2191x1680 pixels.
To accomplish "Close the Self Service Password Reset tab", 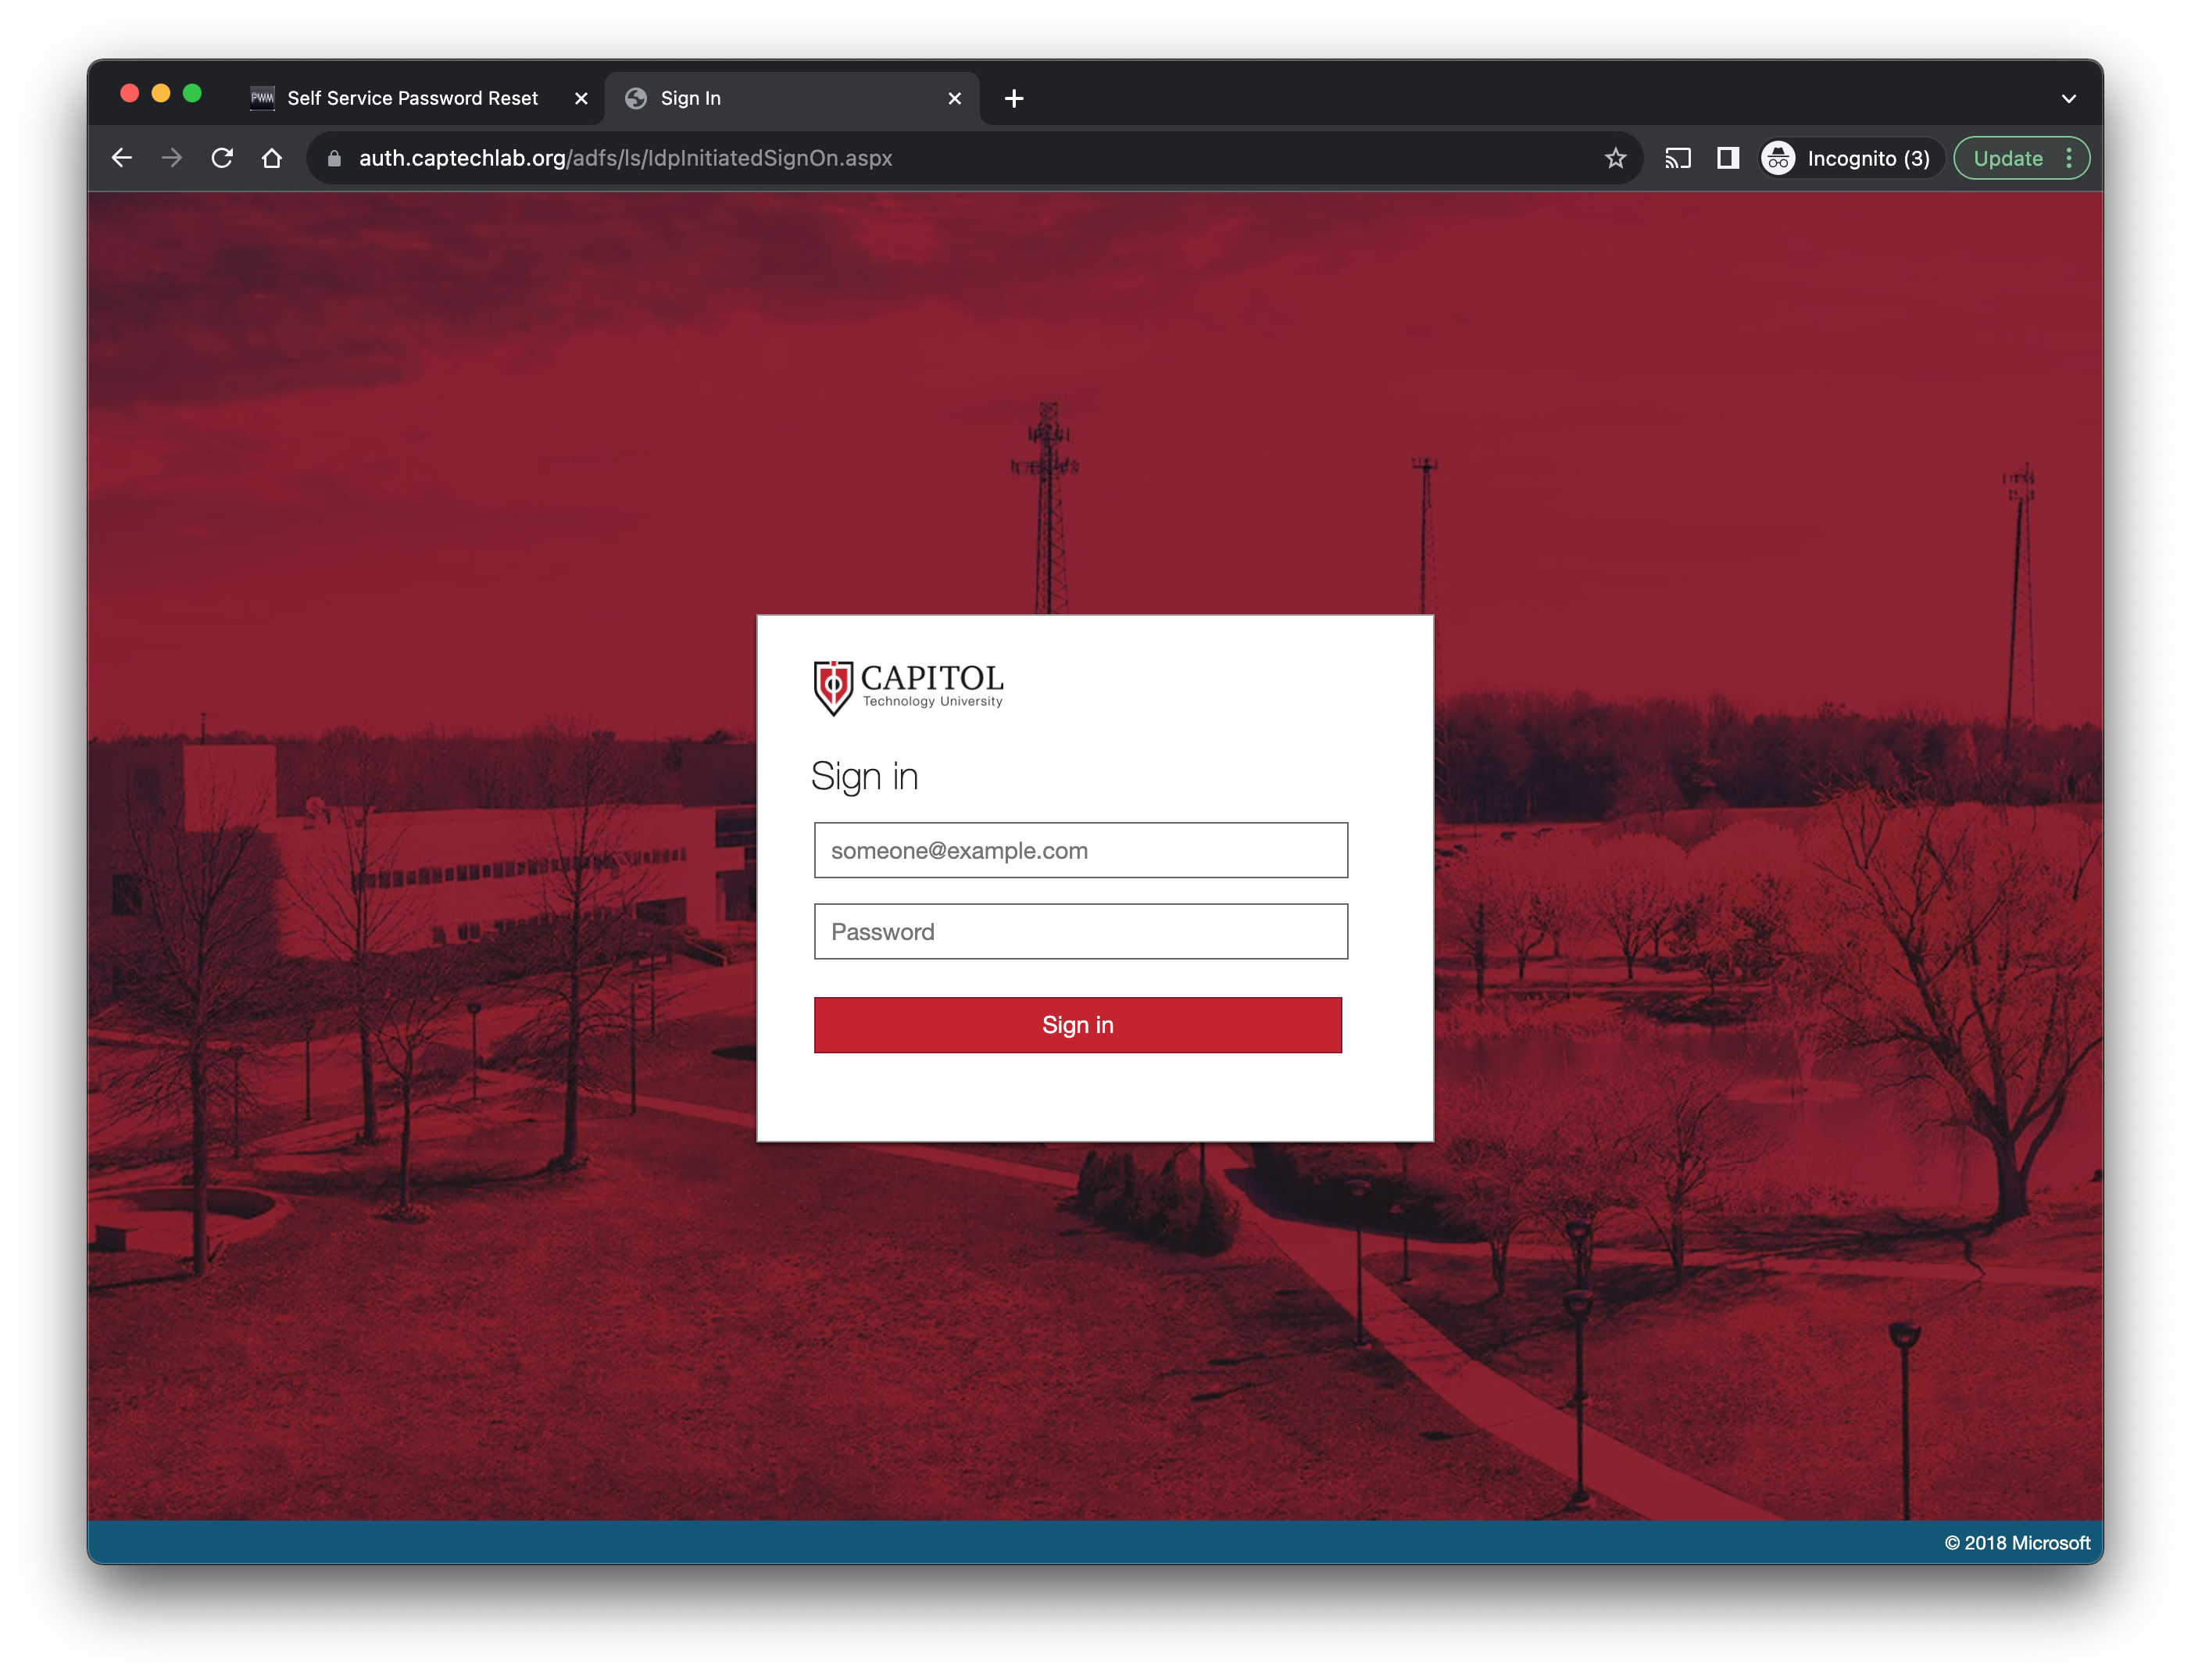I will click(581, 98).
